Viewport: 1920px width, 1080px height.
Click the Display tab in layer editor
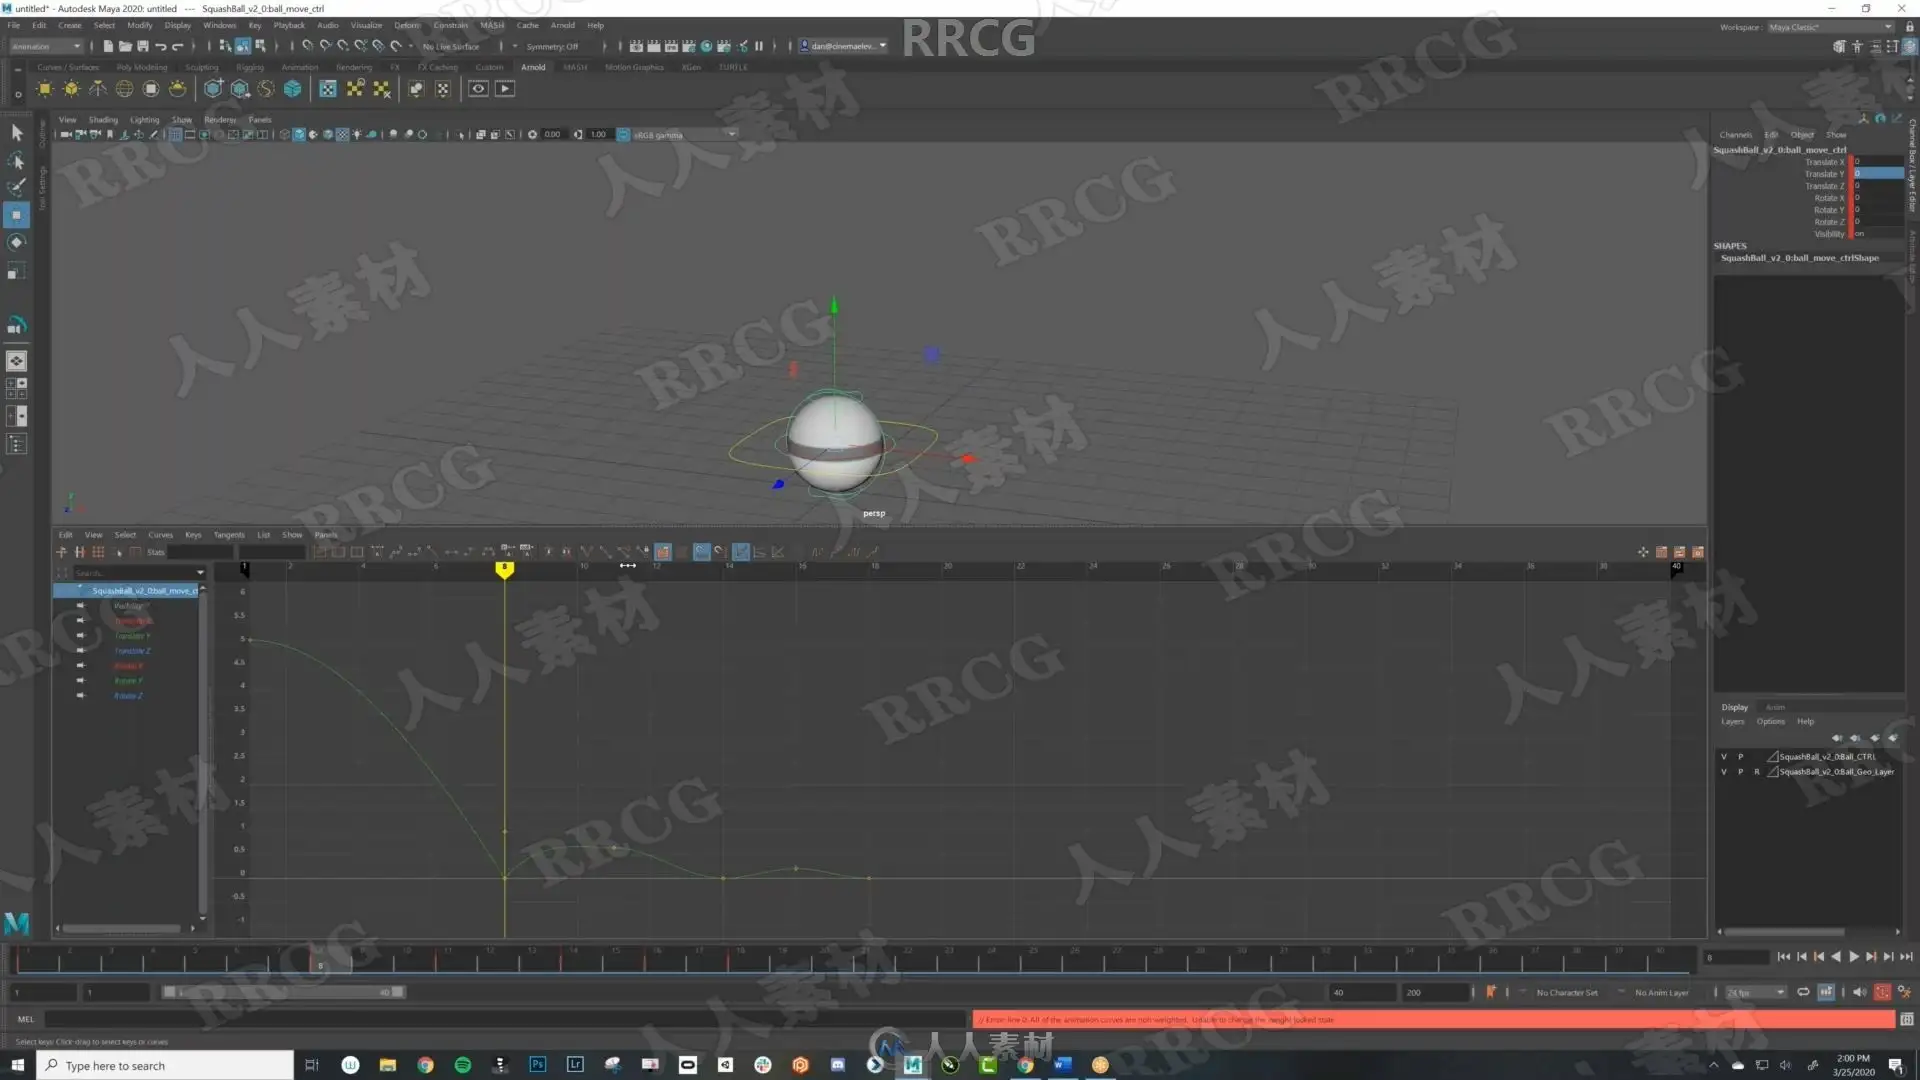pyautogui.click(x=1734, y=707)
